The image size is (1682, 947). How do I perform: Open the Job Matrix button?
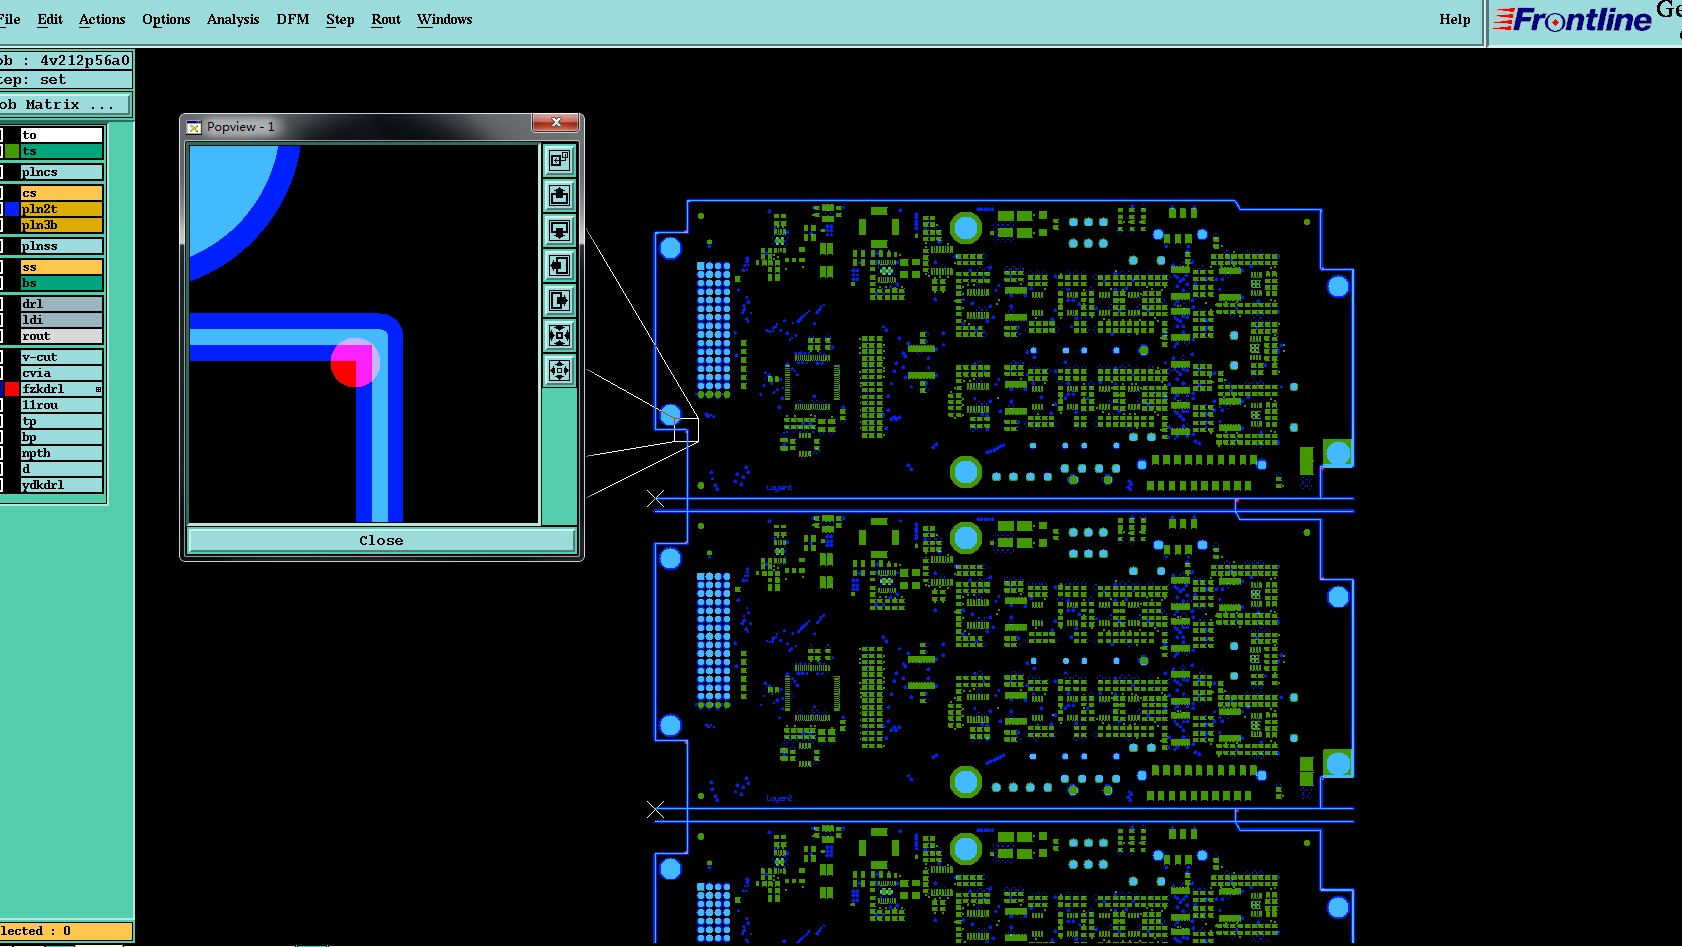click(x=65, y=104)
